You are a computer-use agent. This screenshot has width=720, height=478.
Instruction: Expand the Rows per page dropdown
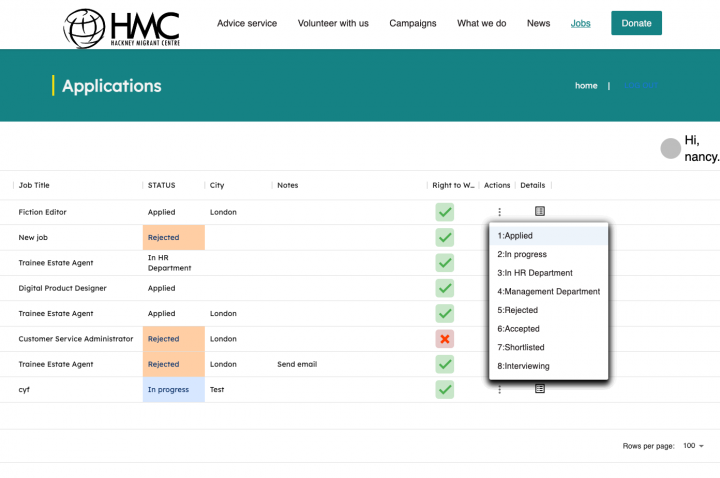coord(693,445)
